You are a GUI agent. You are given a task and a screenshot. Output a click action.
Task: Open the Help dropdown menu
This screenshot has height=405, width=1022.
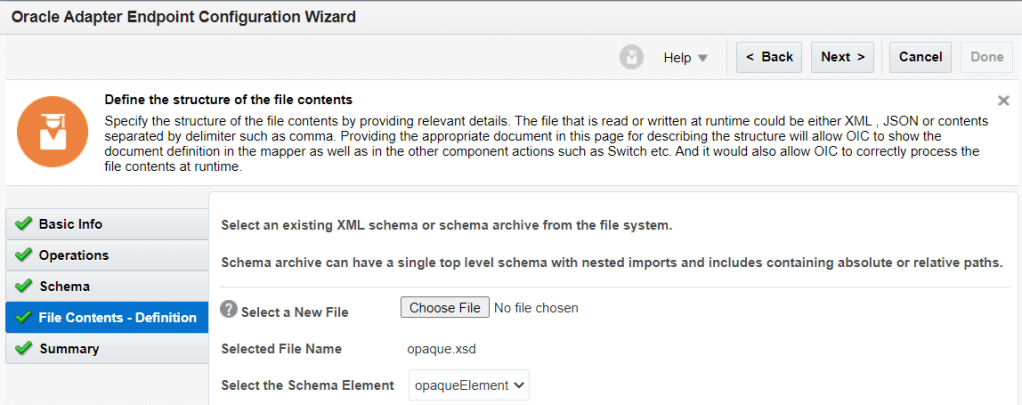(685, 57)
